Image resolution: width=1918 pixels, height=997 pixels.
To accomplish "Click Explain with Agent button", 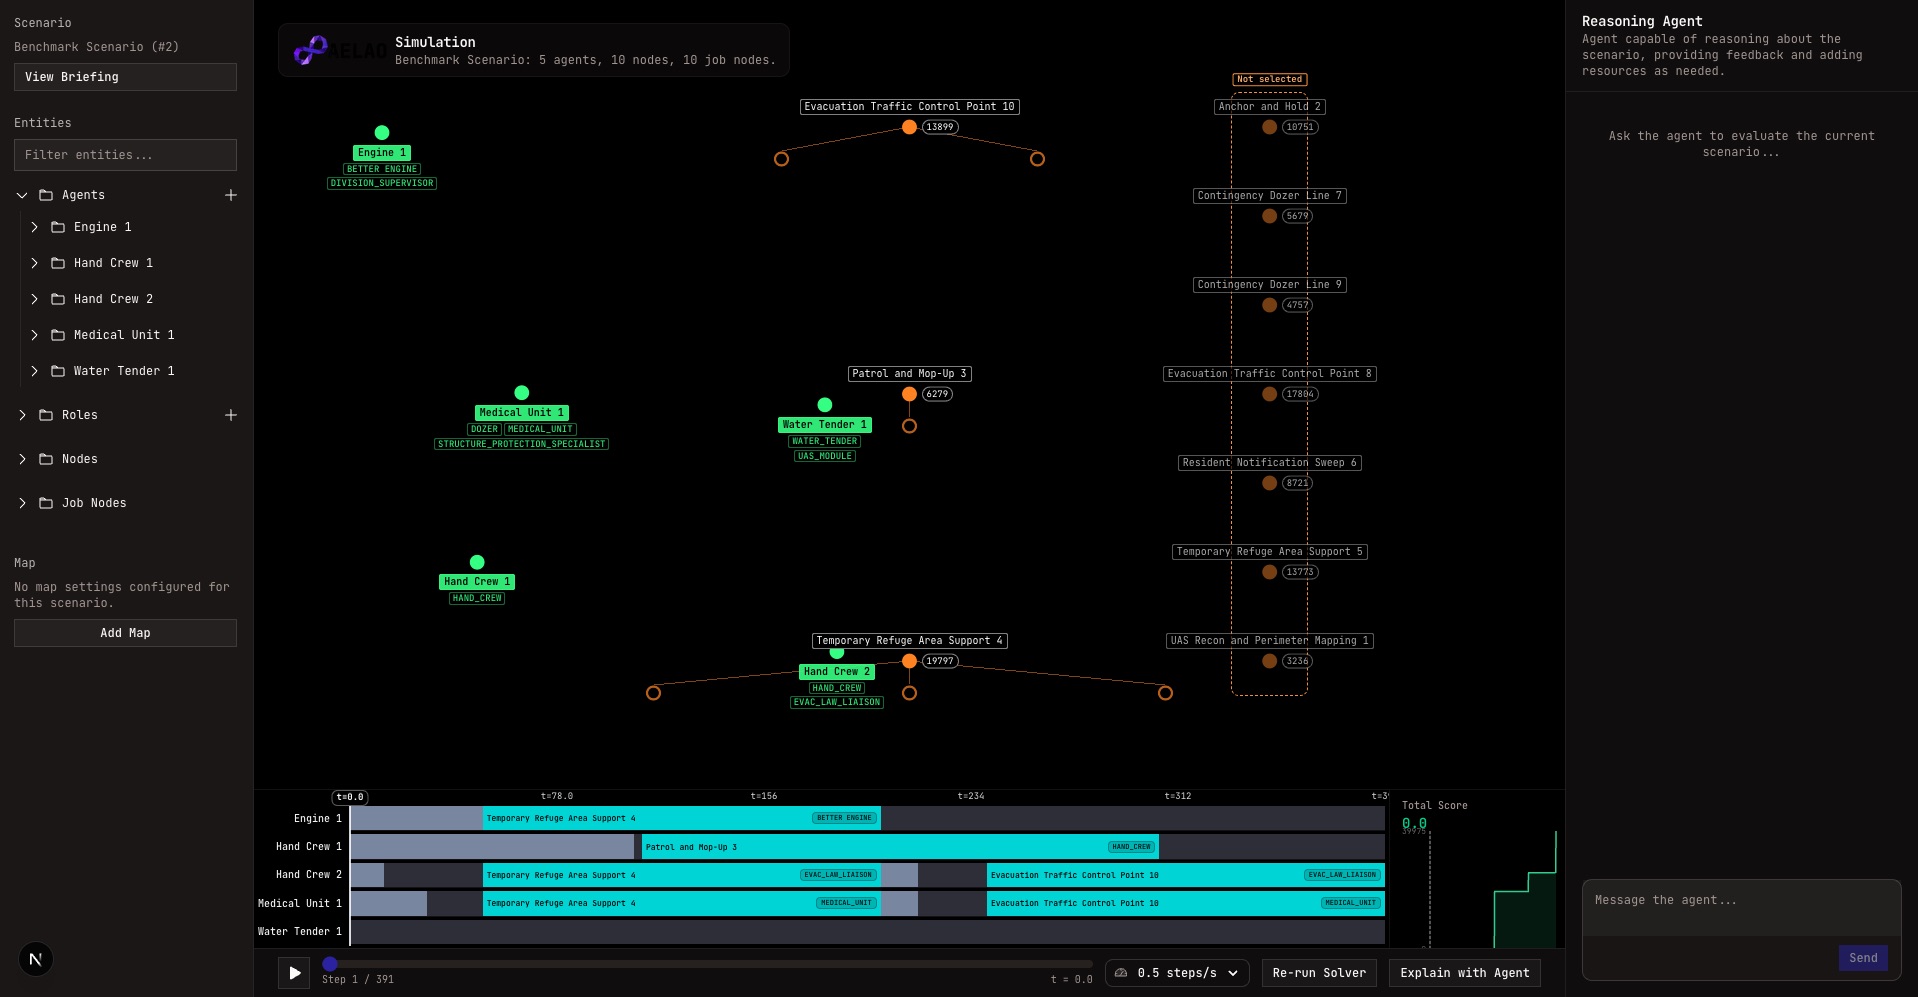I will 1465,973.
